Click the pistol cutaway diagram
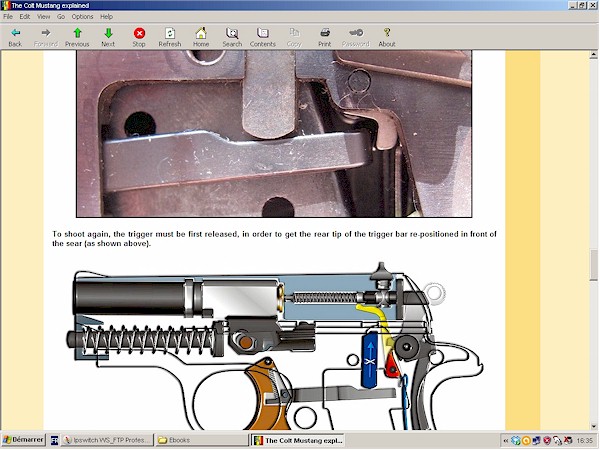 275,346
